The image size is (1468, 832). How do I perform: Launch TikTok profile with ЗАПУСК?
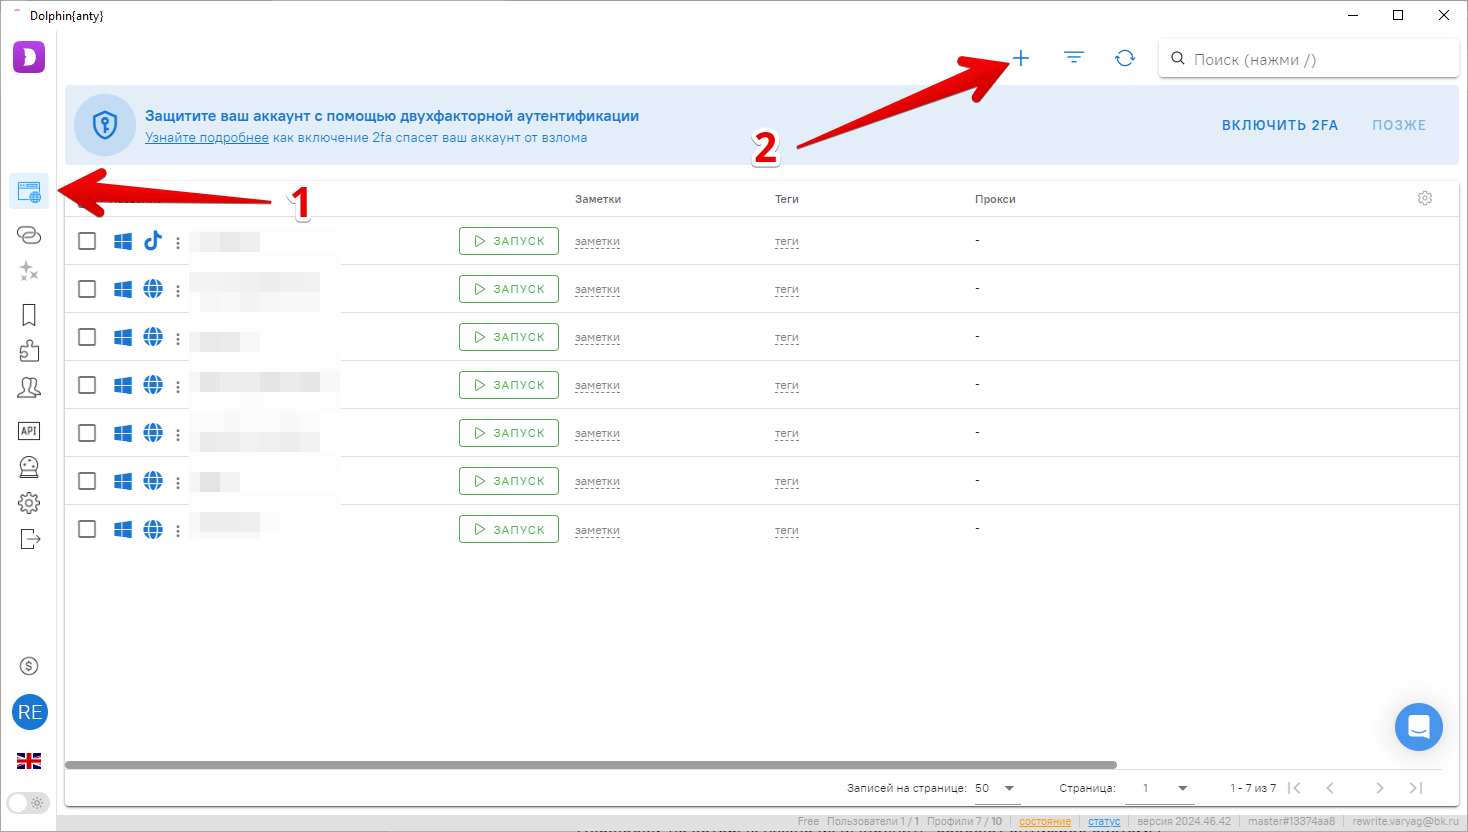[509, 241]
